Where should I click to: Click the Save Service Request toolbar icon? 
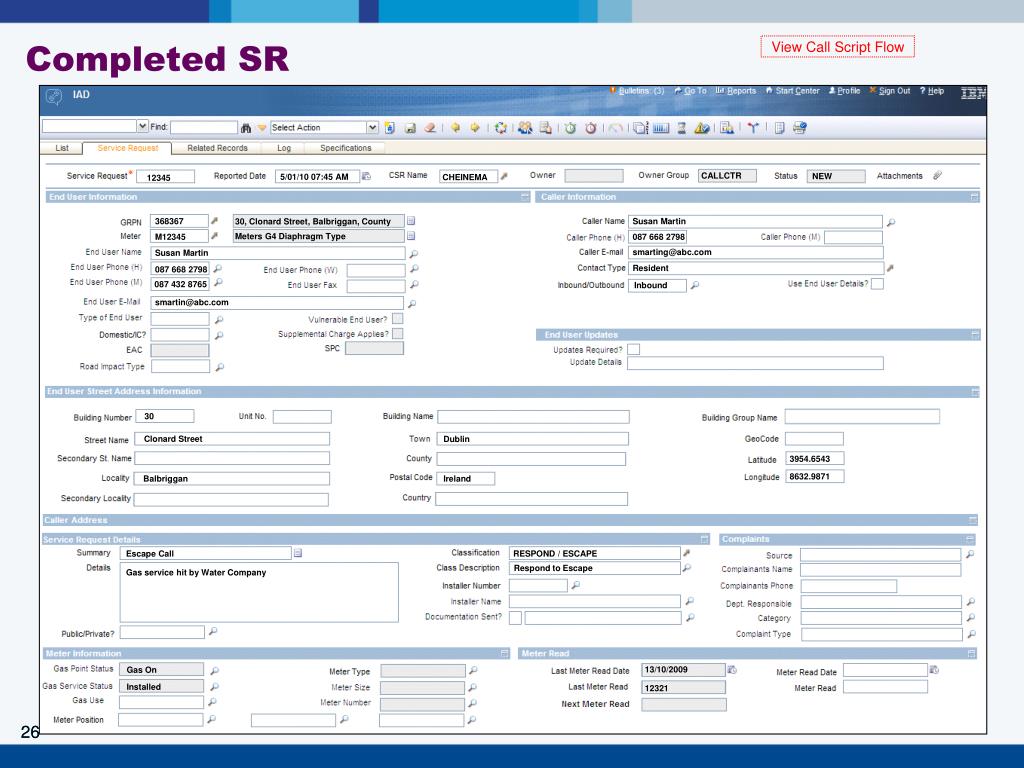pos(410,127)
